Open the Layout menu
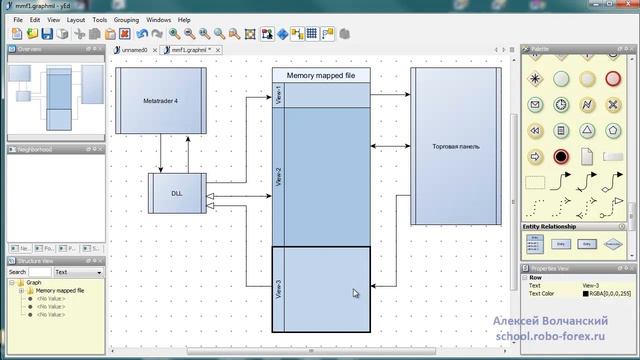This screenshot has width=640, height=360. click(x=76, y=20)
